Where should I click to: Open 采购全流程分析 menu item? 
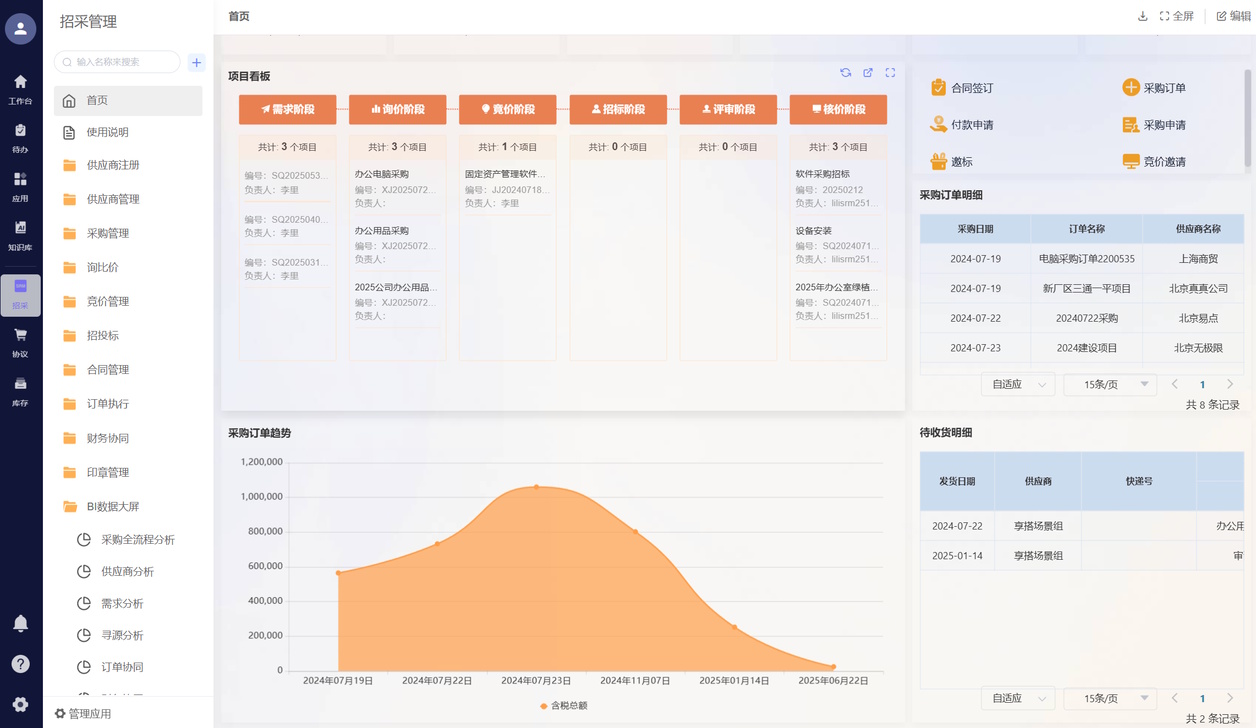click(x=137, y=540)
